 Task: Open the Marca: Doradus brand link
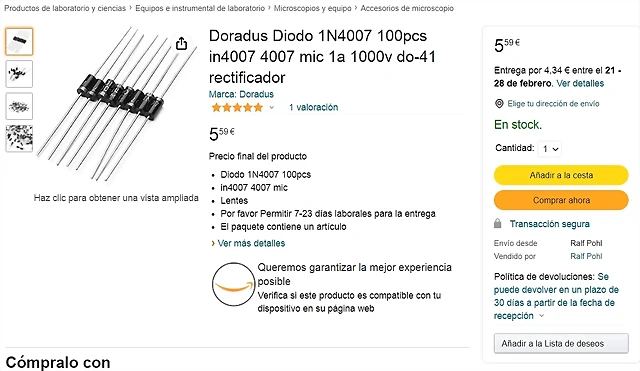click(241, 94)
